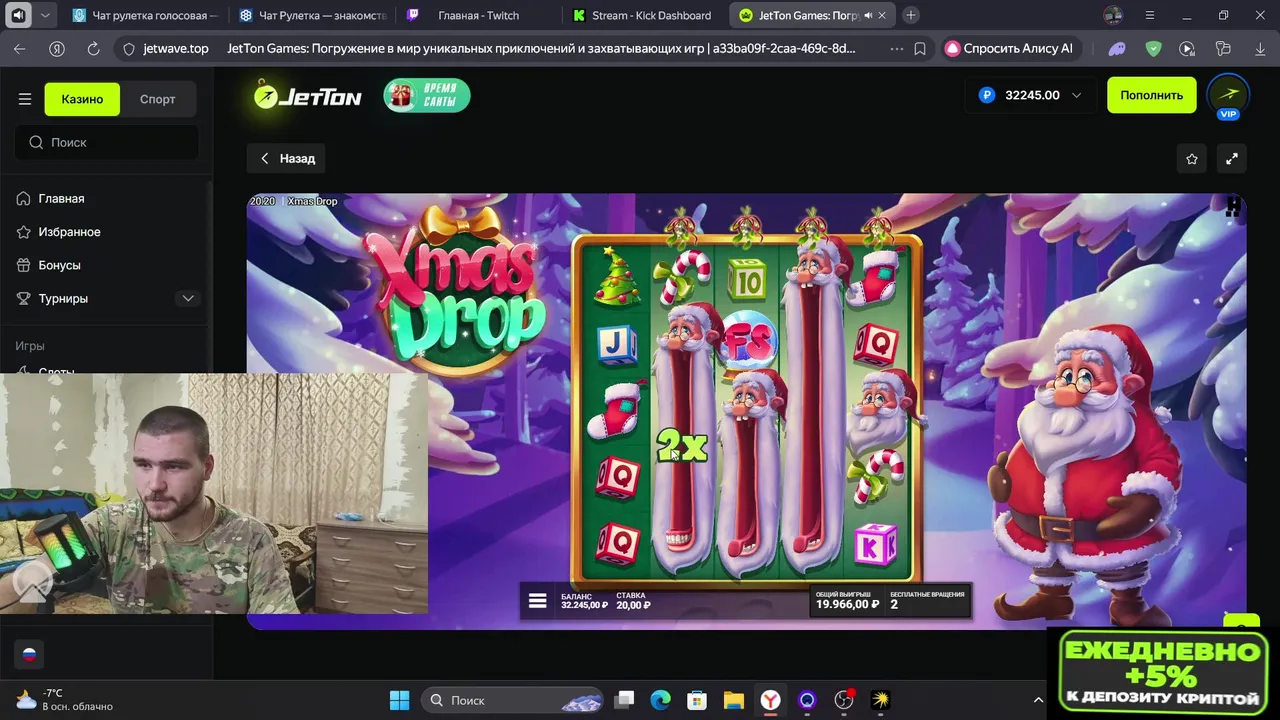Open the Yandex home button
Image resolution: width=1280 pixels, height=720 pixels.
pos(57,48)
